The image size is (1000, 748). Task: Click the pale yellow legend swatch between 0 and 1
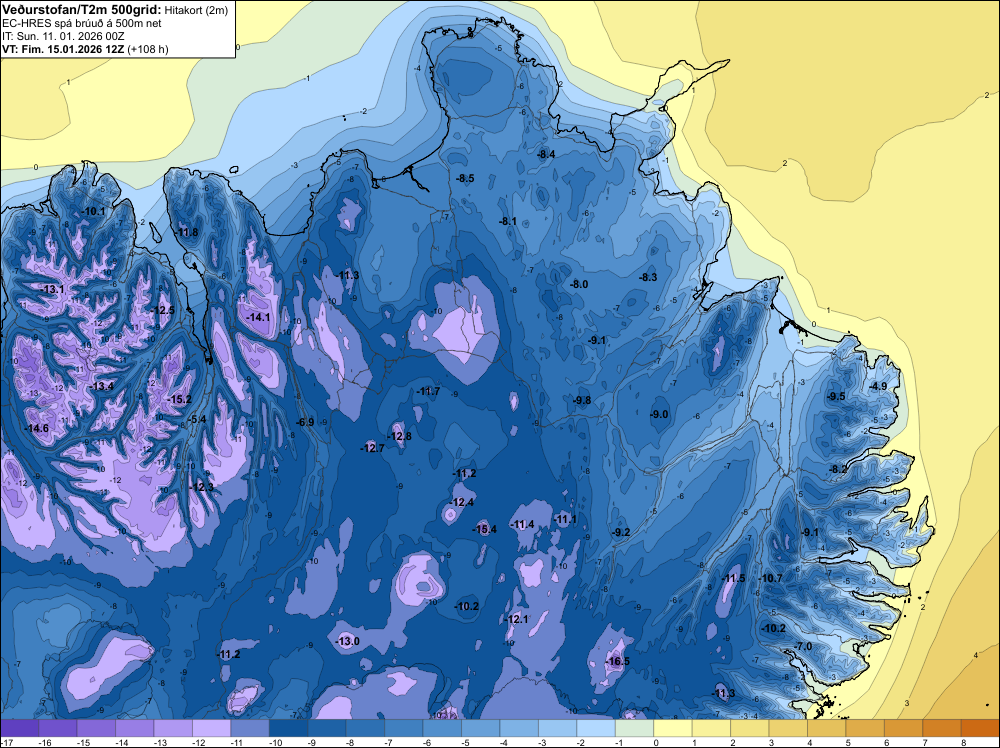coord(673,728)
